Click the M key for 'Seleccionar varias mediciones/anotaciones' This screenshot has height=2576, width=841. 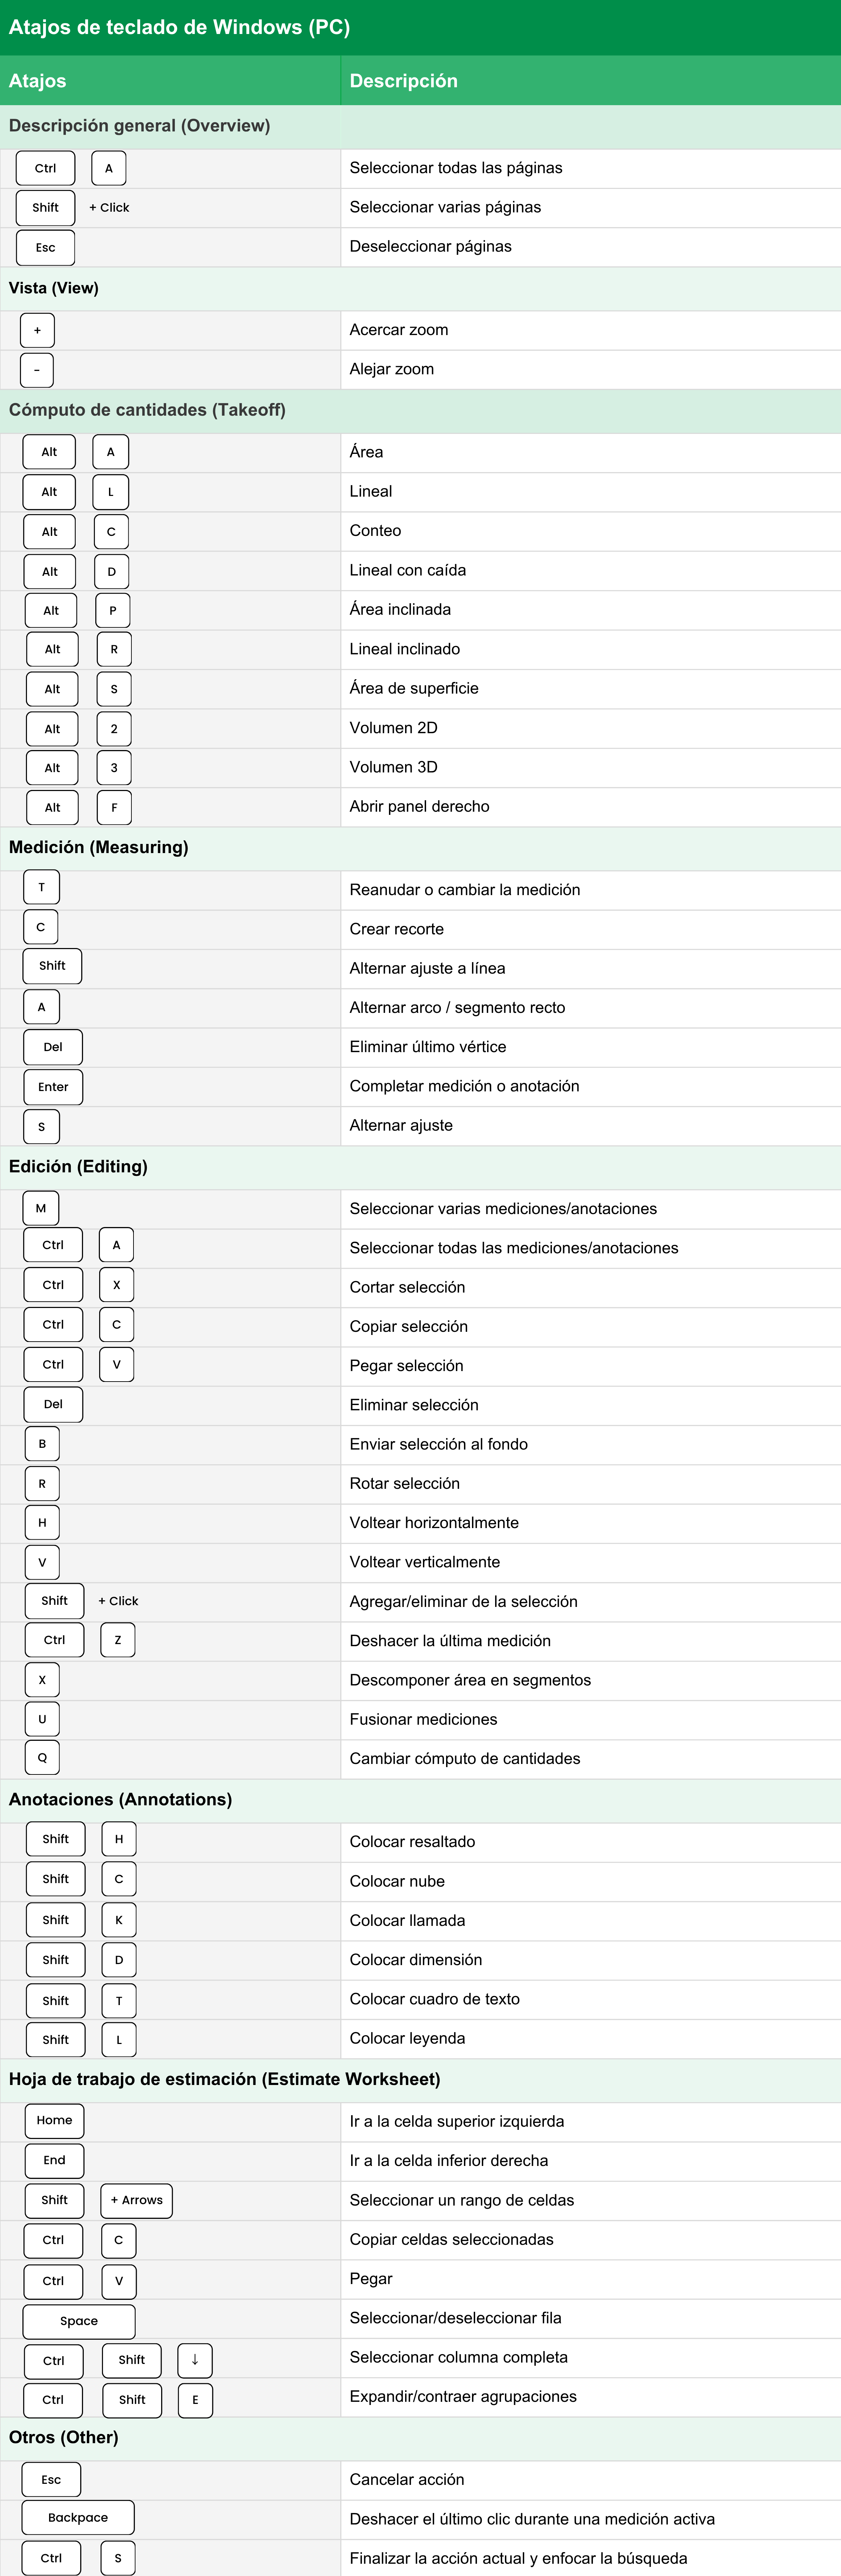coord(41,1208)
